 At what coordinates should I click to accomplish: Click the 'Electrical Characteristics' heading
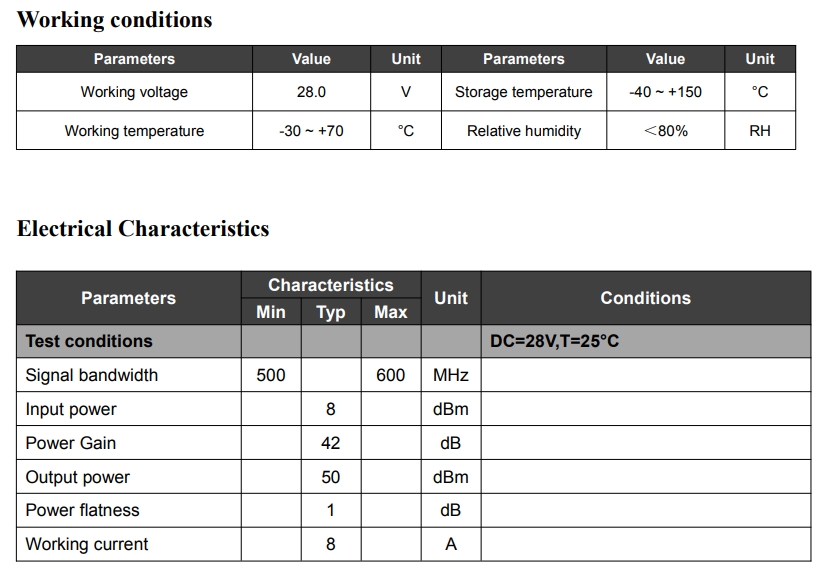click(x=143, y=229)
